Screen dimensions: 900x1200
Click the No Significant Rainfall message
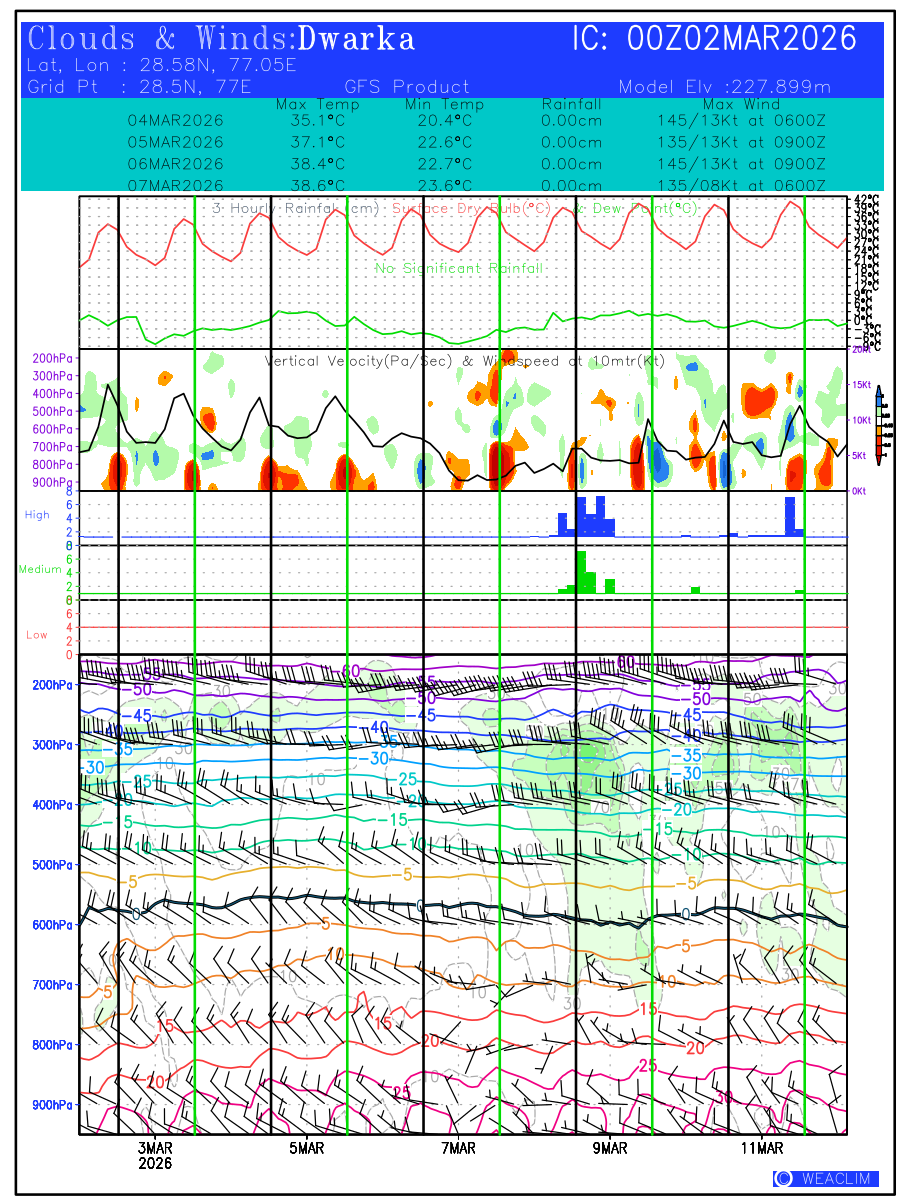click(459, 268)
